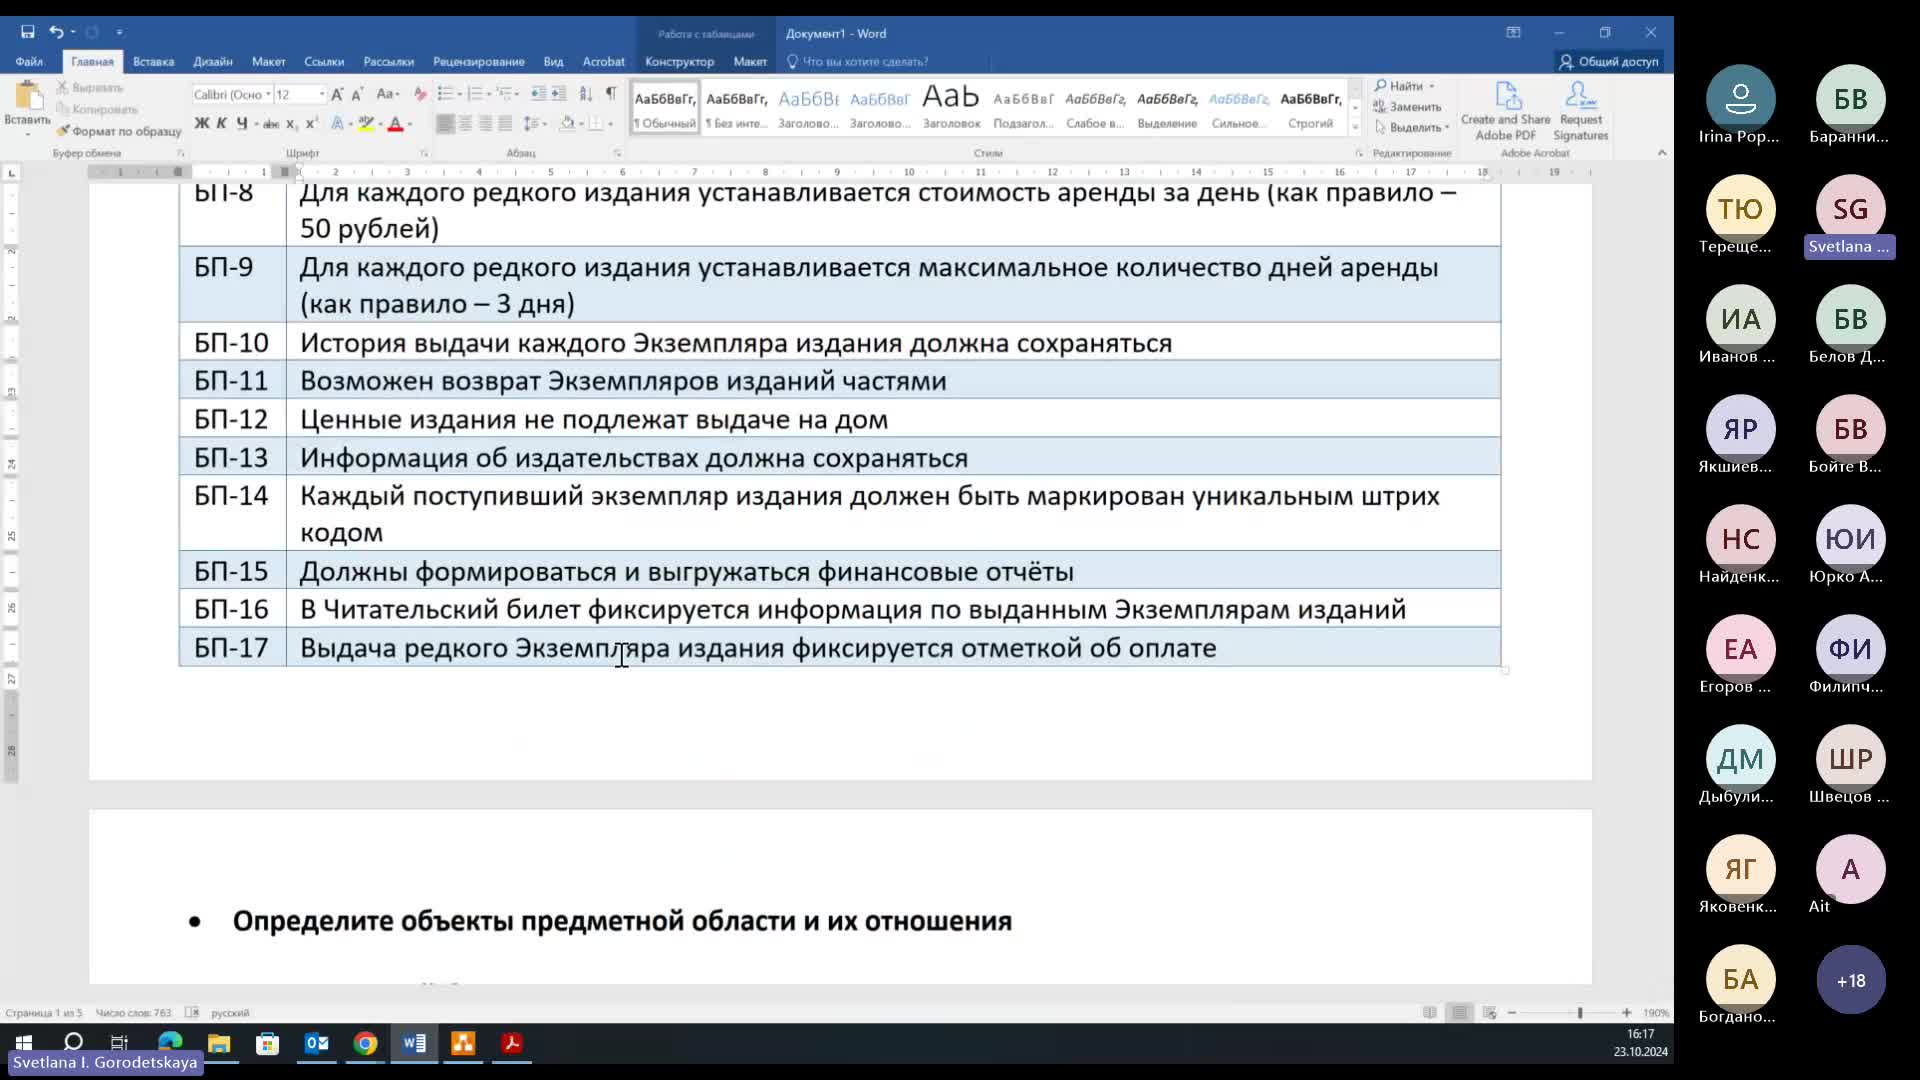Open bullet list dropdown arrow
Screen dimensions: 1920x1080
point(460,94)
